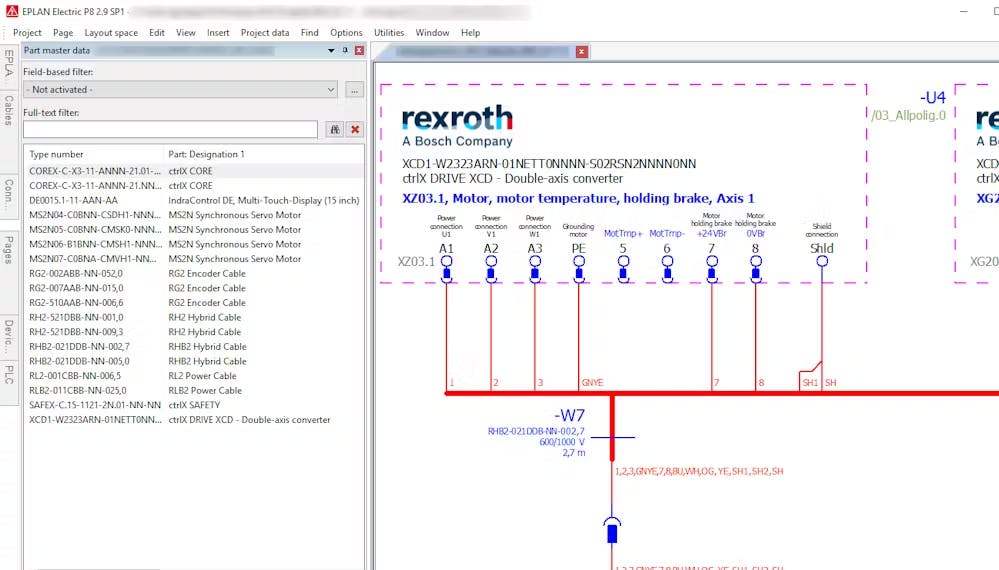Open the Find menu
The height and width of the screenshot is (570, 999).
[310, 32]
